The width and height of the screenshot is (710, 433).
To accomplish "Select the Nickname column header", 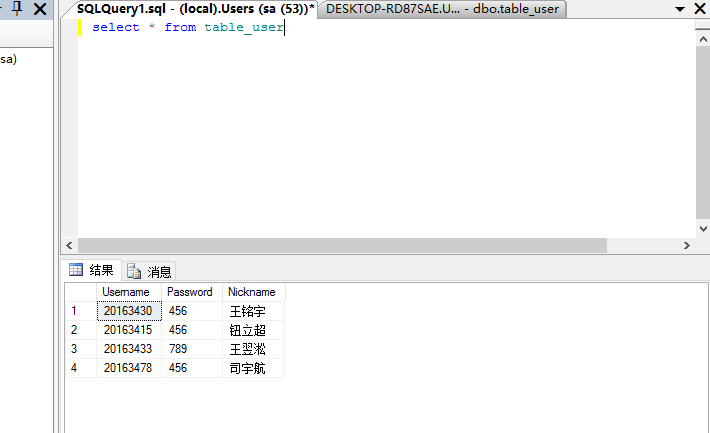I will [x=254, y=292].
